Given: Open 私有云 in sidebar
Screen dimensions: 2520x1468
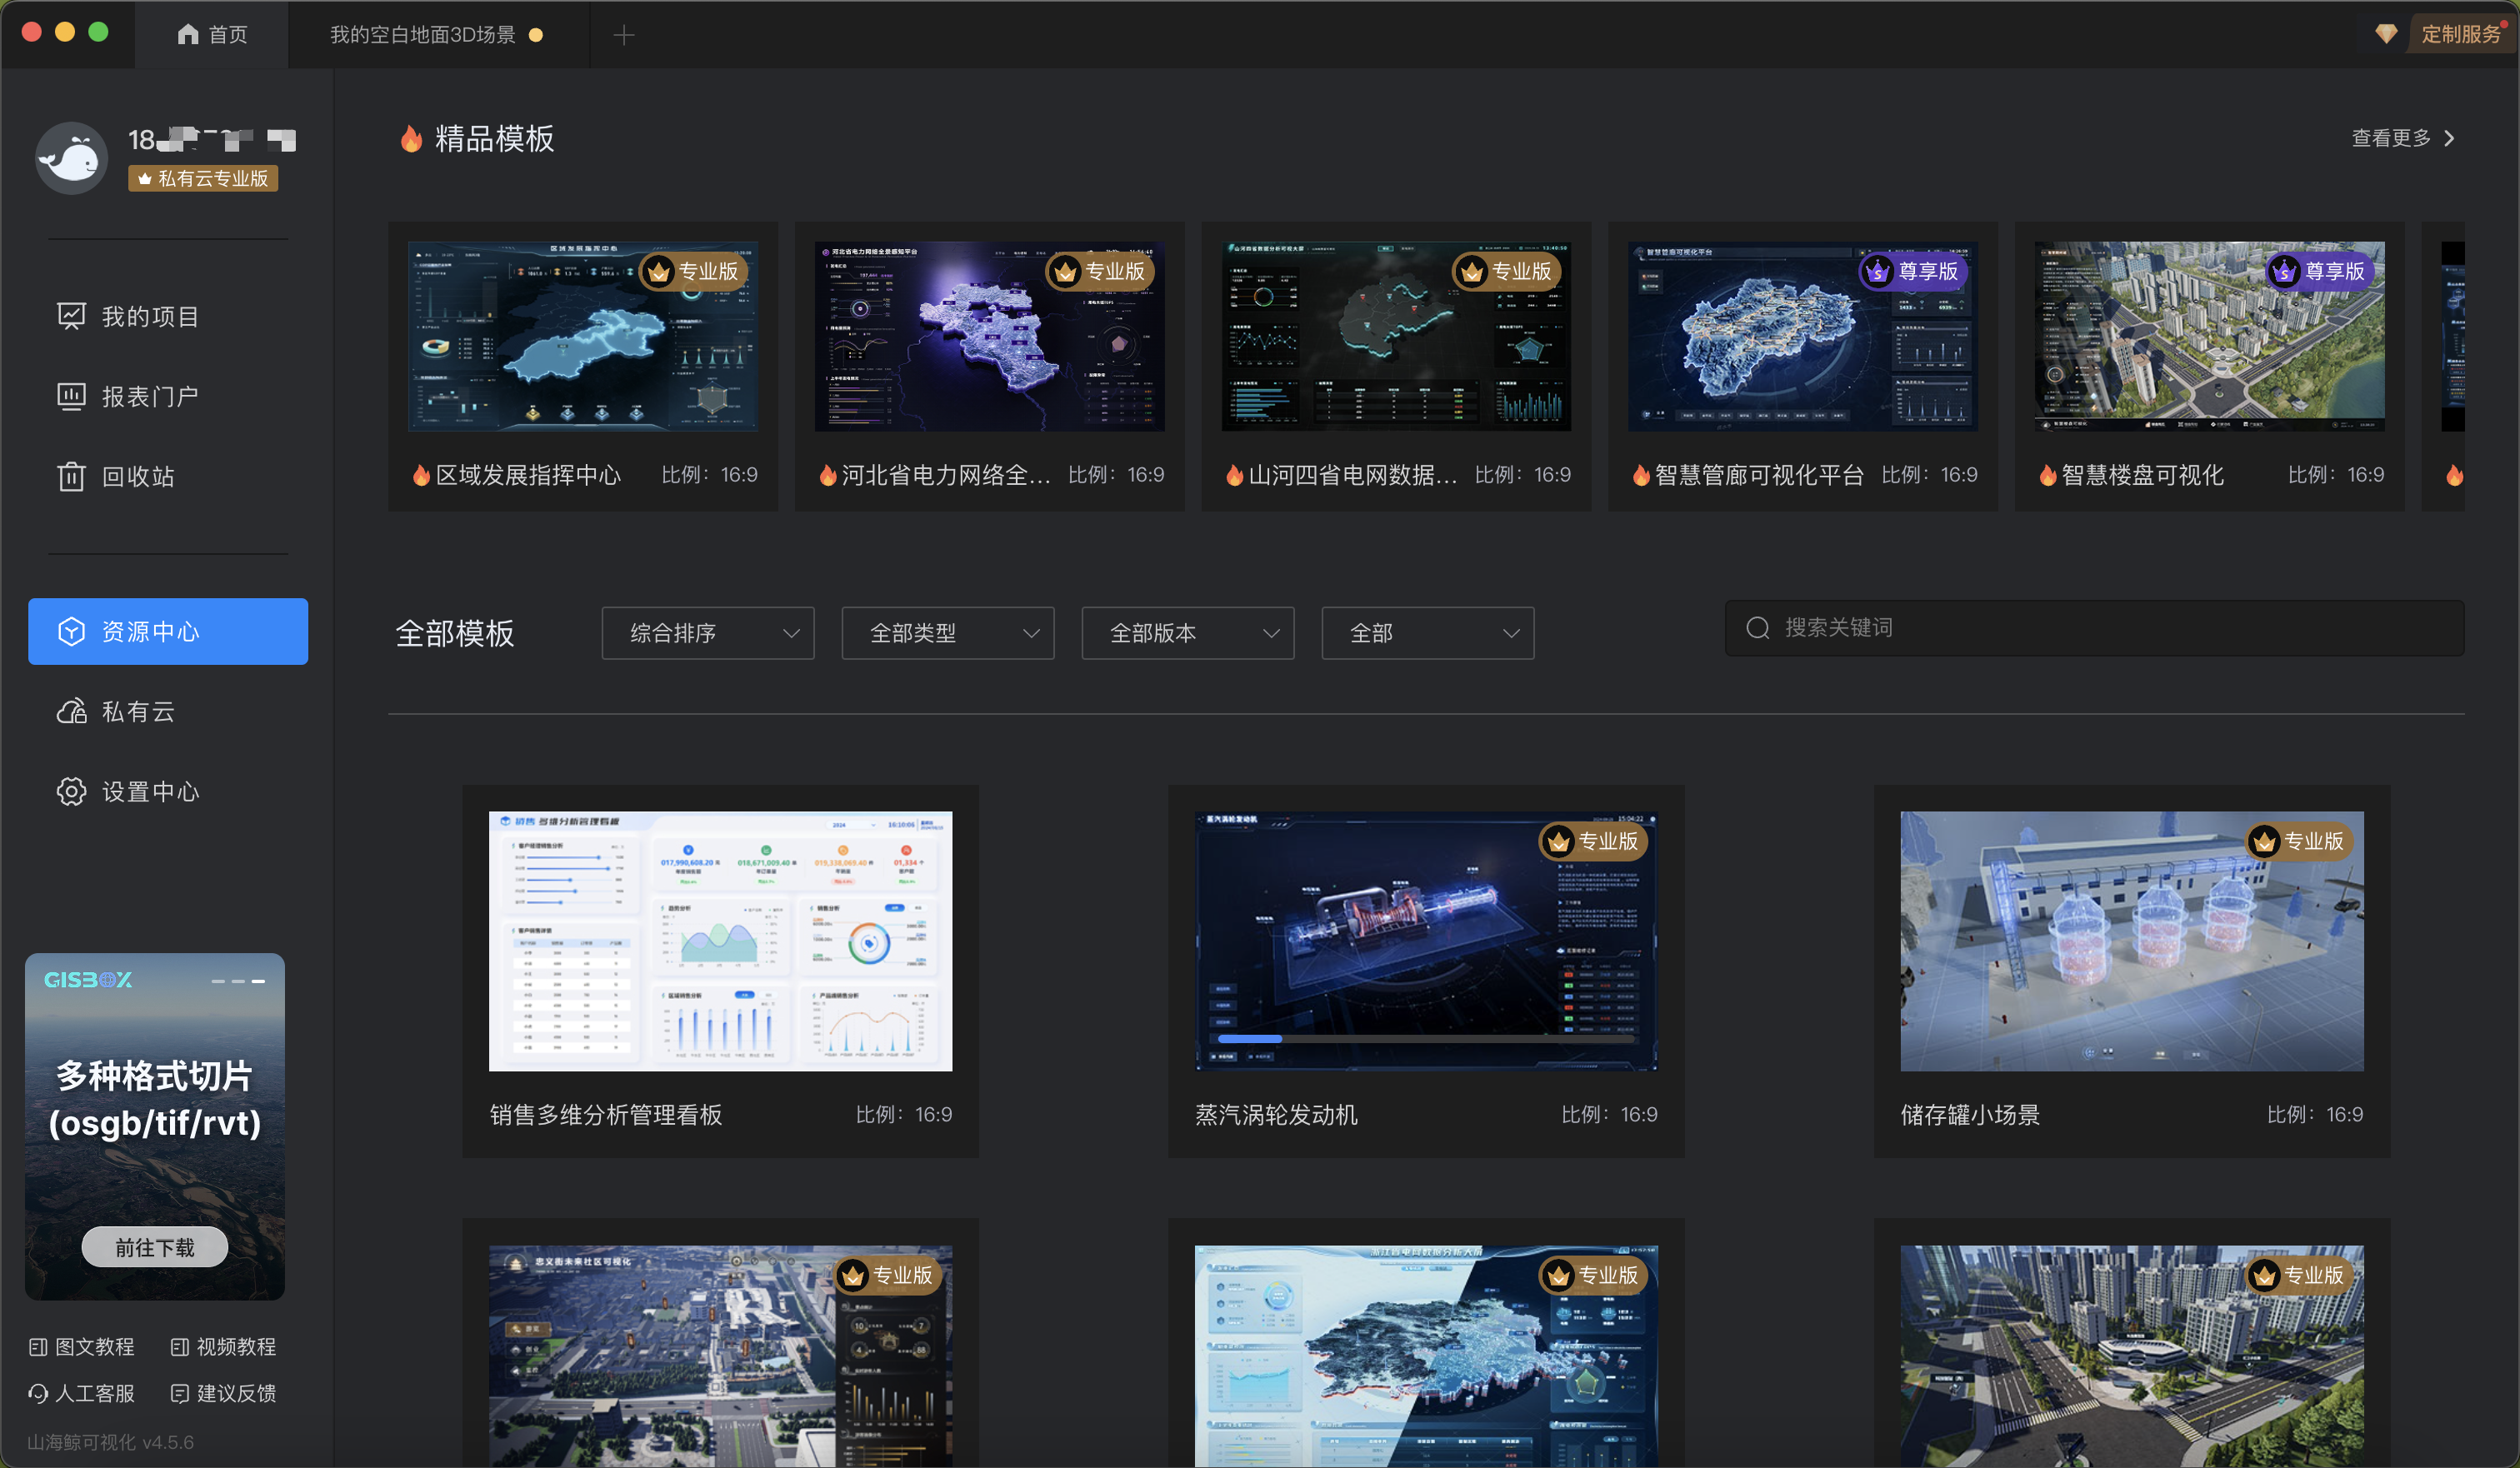Looking at the screenshot, I should (168, 711).
